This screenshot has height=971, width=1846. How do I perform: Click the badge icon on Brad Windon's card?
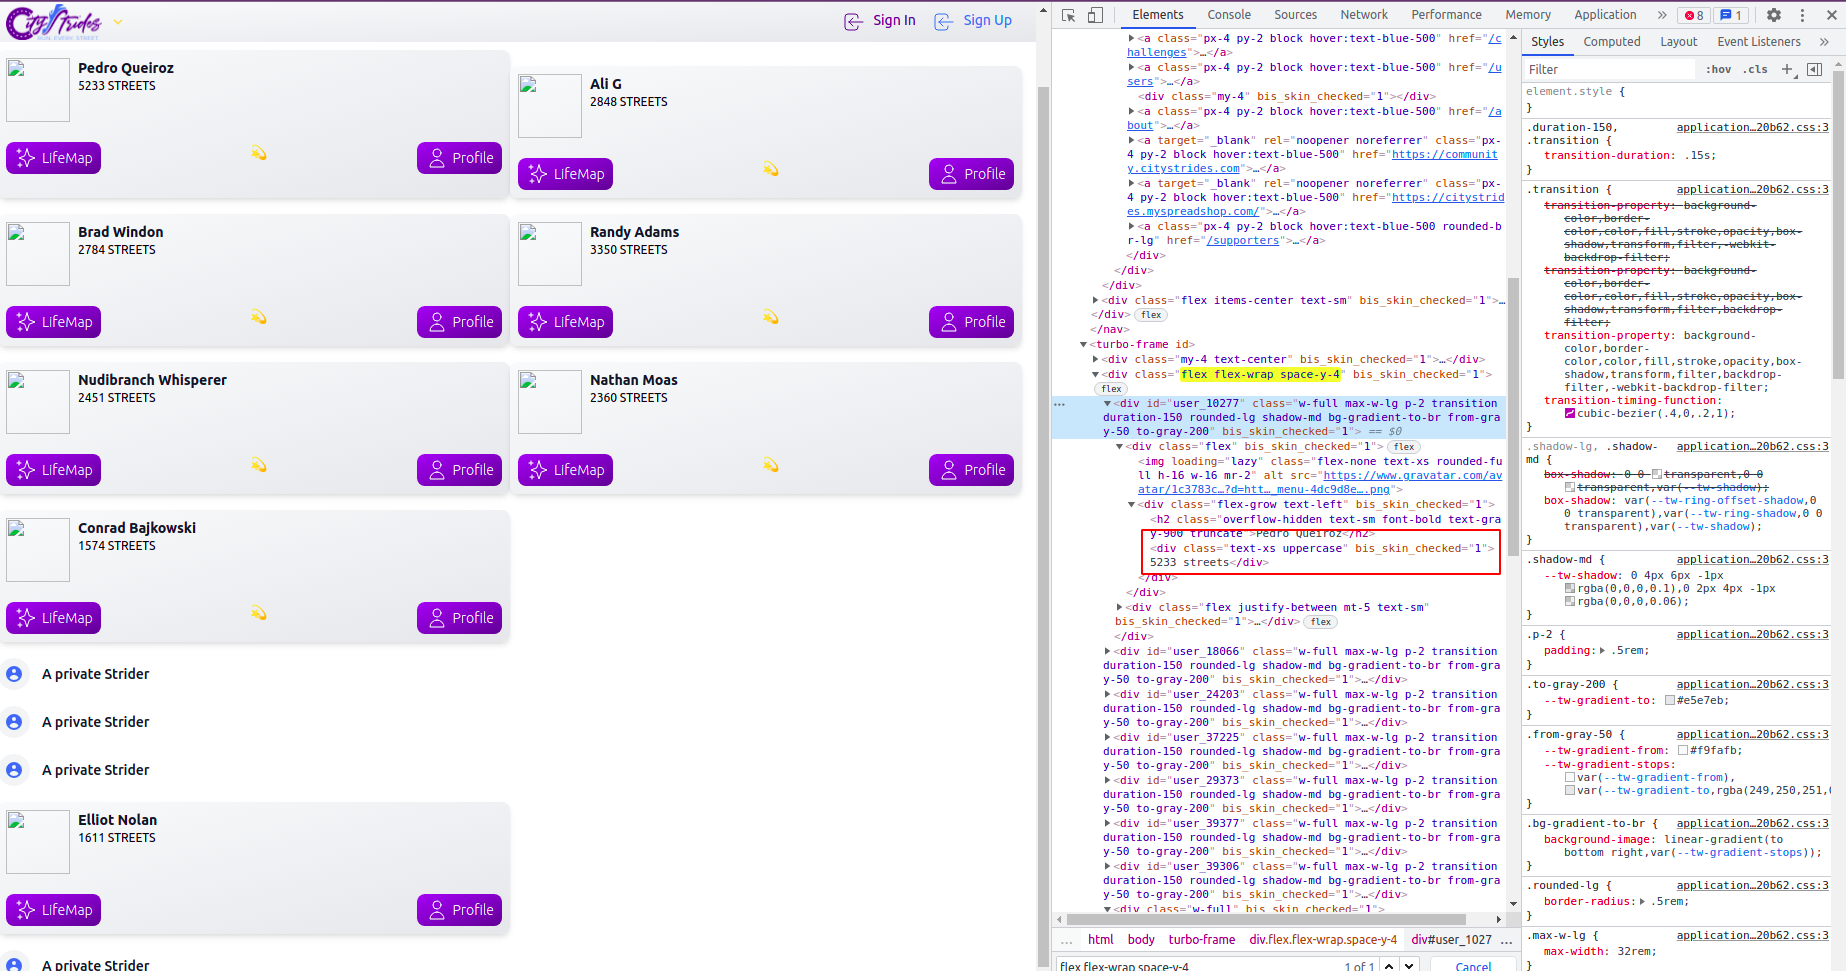[259, 317]
